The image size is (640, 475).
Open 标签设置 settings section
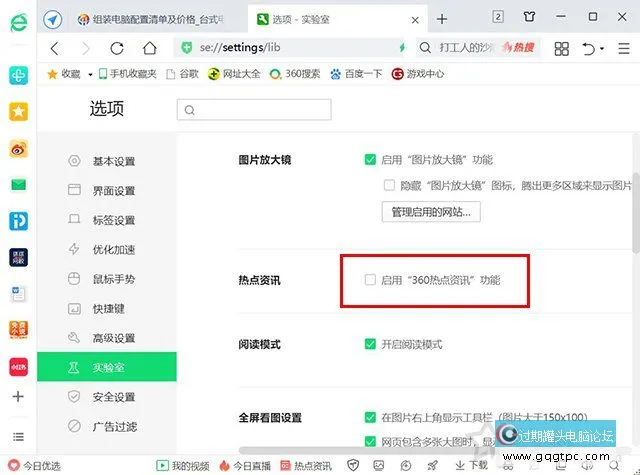(x=107, y=220)
